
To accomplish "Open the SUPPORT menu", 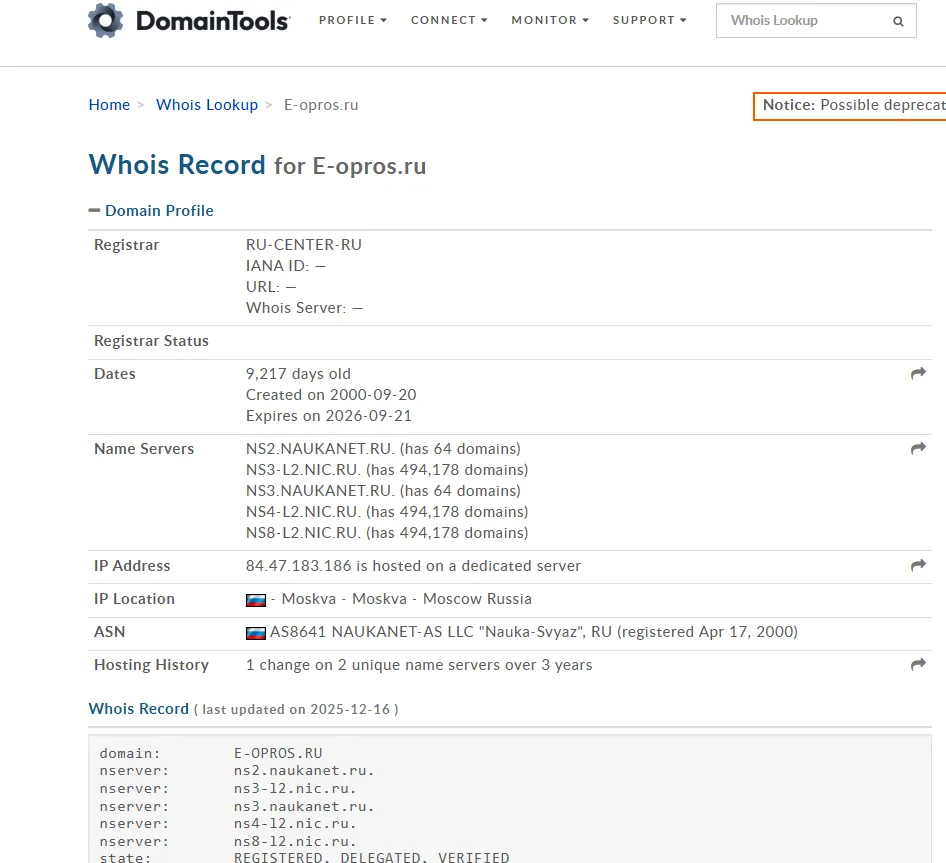I will click(649, 21).
